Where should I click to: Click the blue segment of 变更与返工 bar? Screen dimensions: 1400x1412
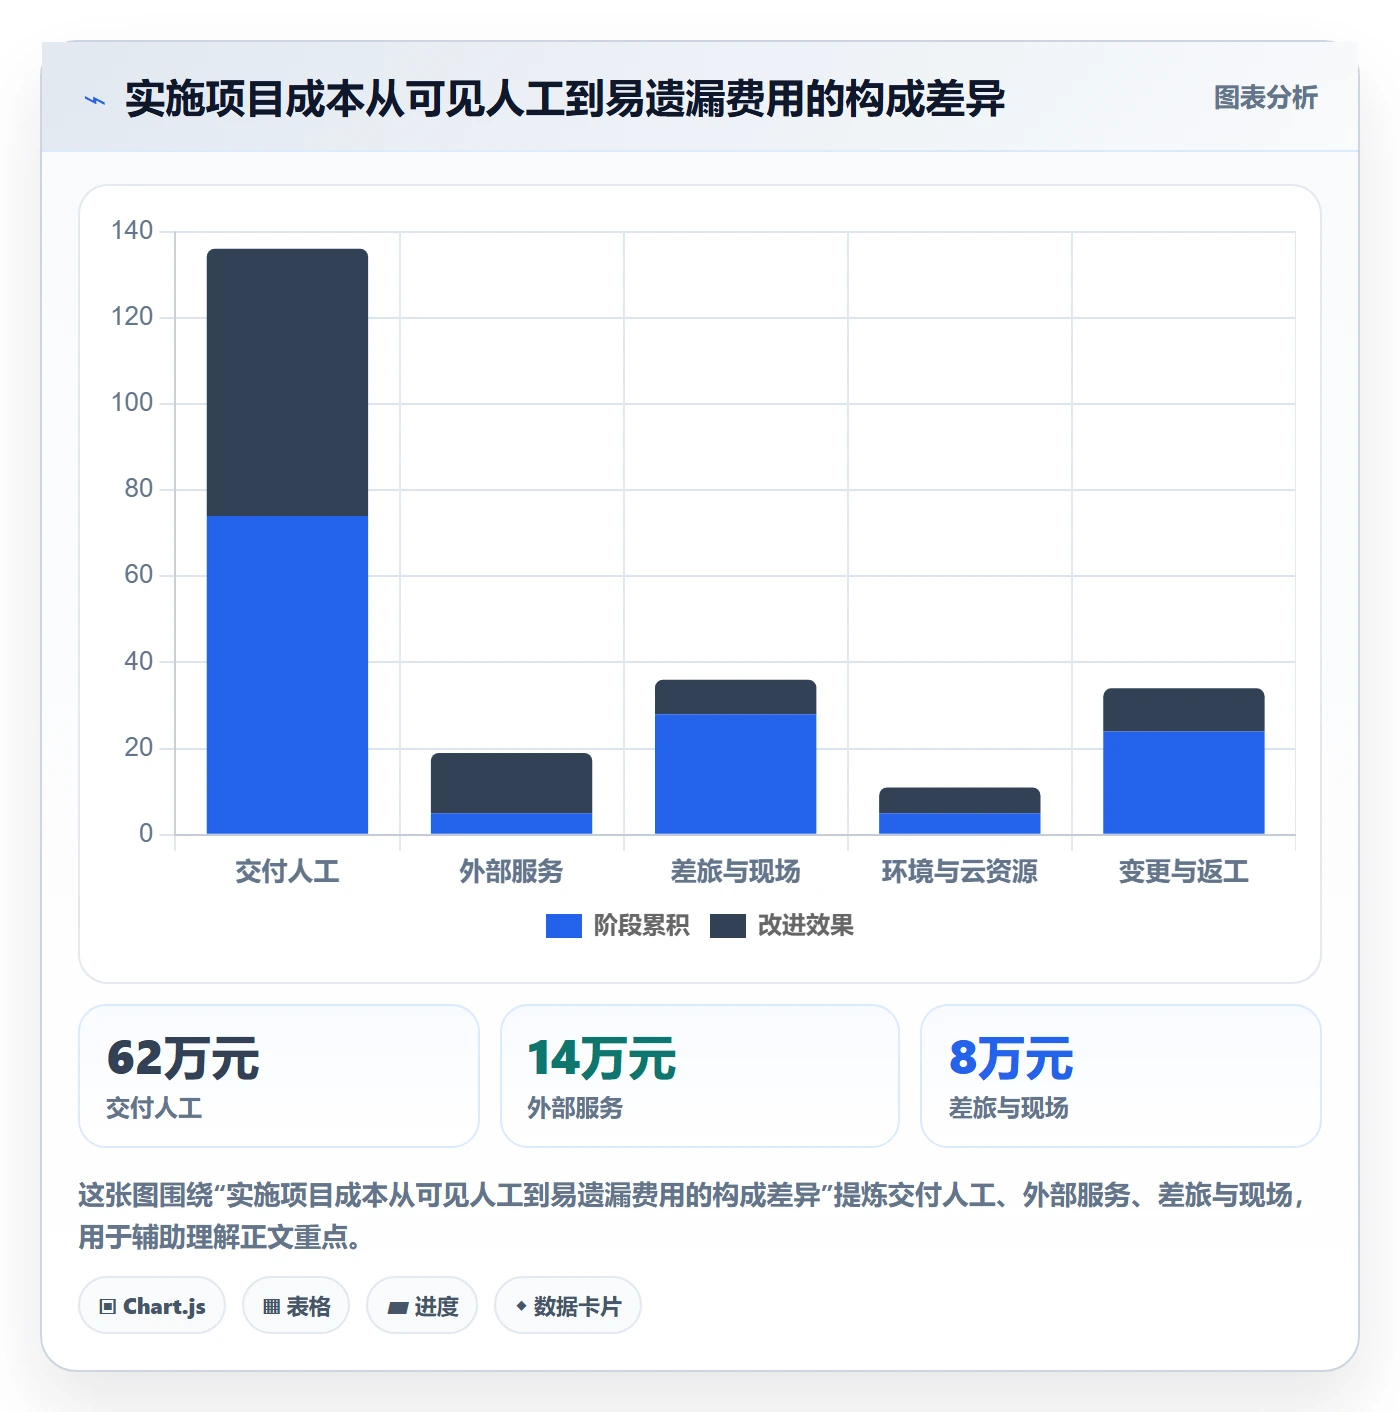tap(1183, 783)
